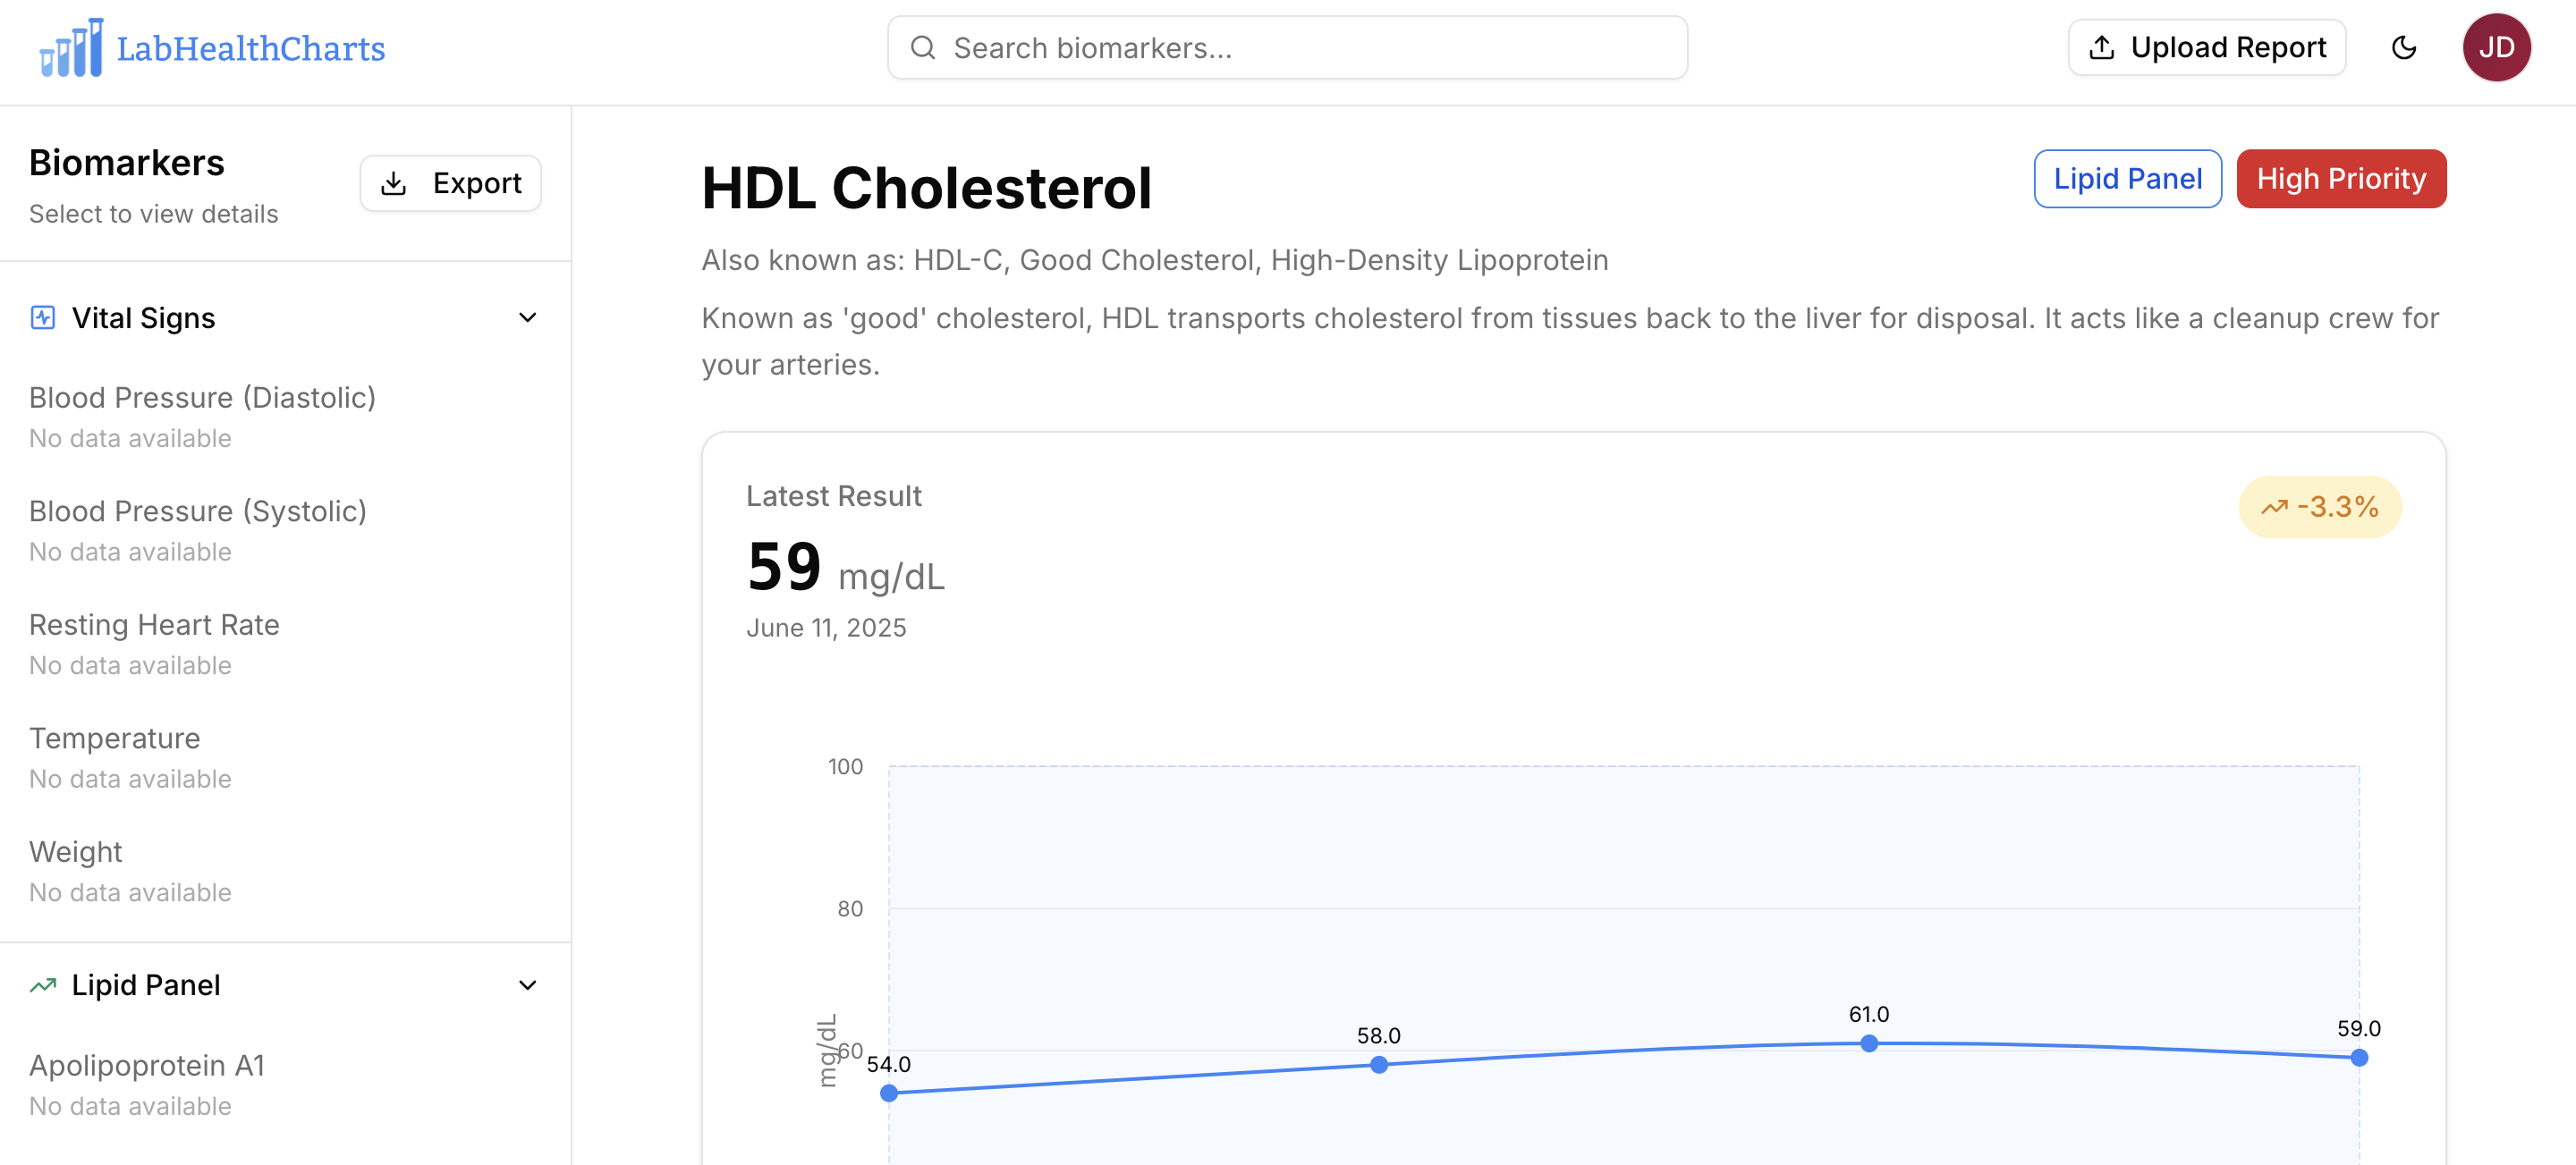This screenshot has height=1165, width=2576.
Task: Click the Lipid Panel trend-line icon
Action: (42, 984)
